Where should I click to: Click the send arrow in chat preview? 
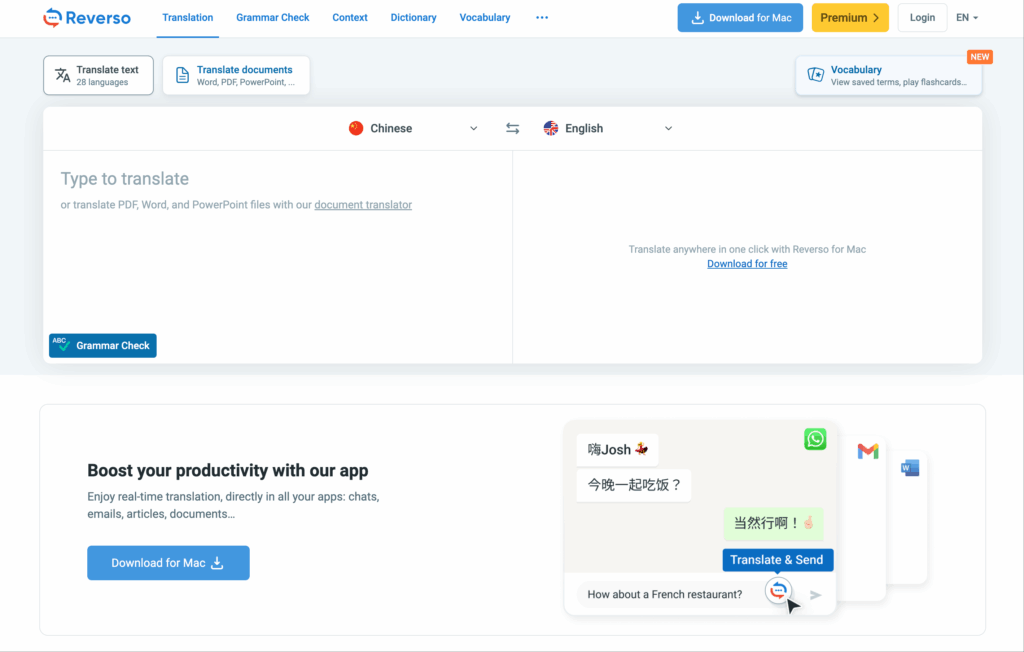point(816,595)
